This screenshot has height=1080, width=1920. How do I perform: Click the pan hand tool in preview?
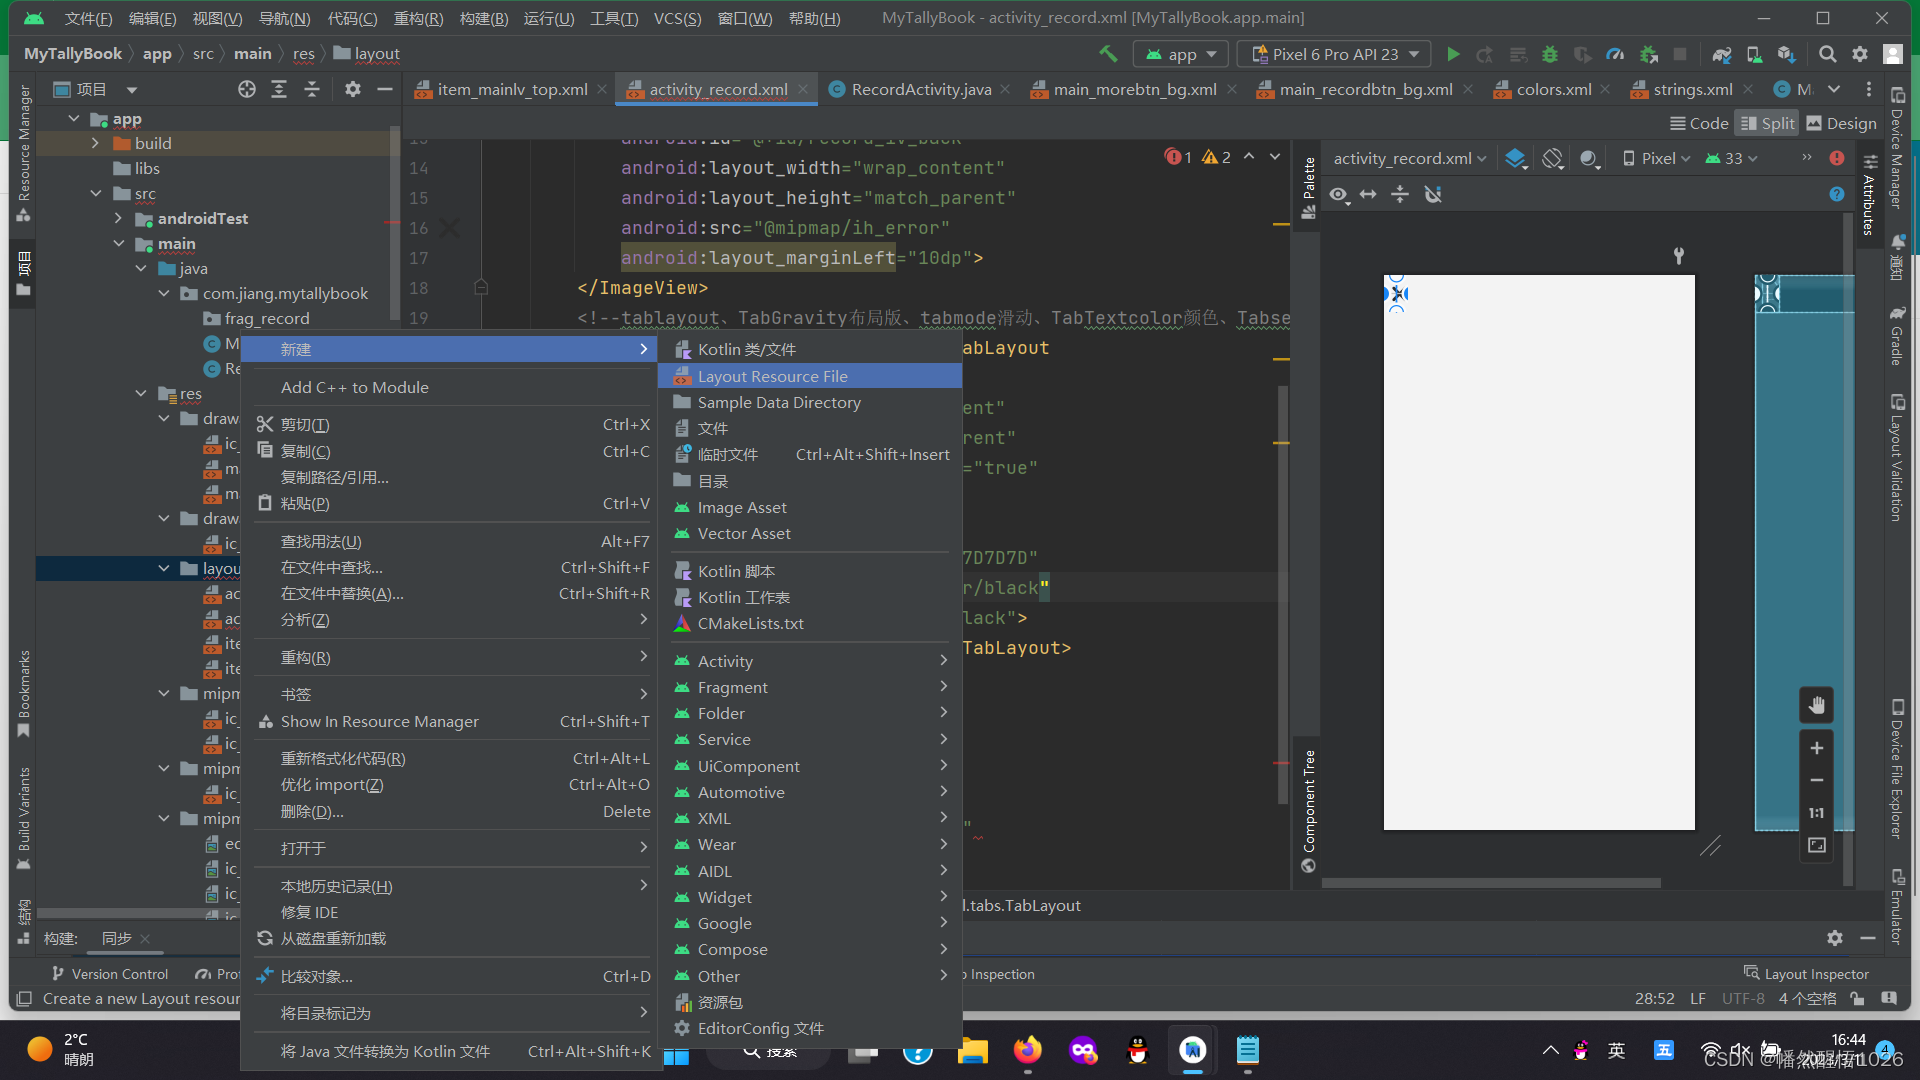click(x=1817, y=705)
